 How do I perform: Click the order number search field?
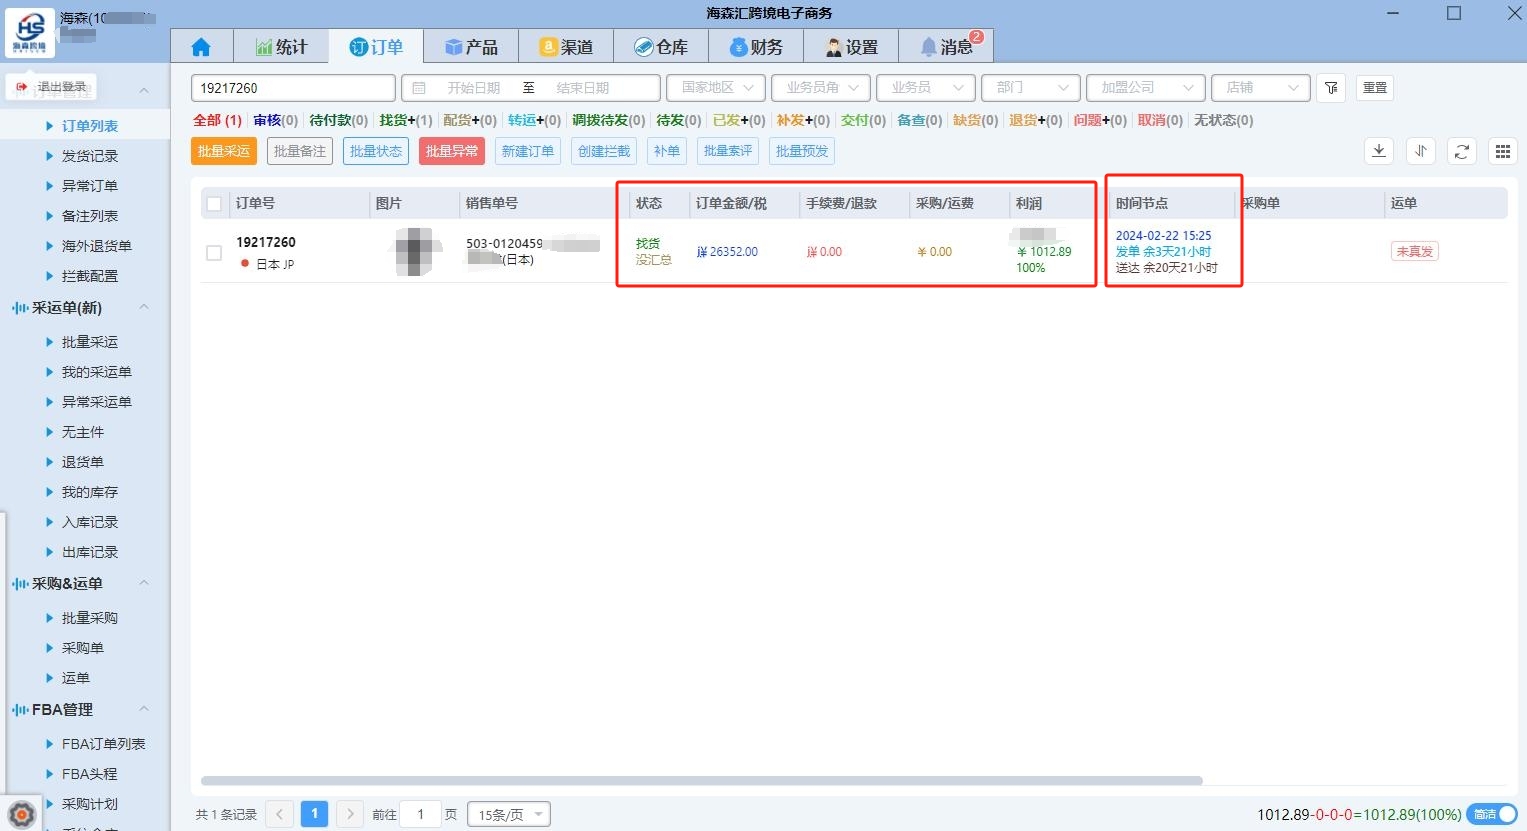click(293, 88)
